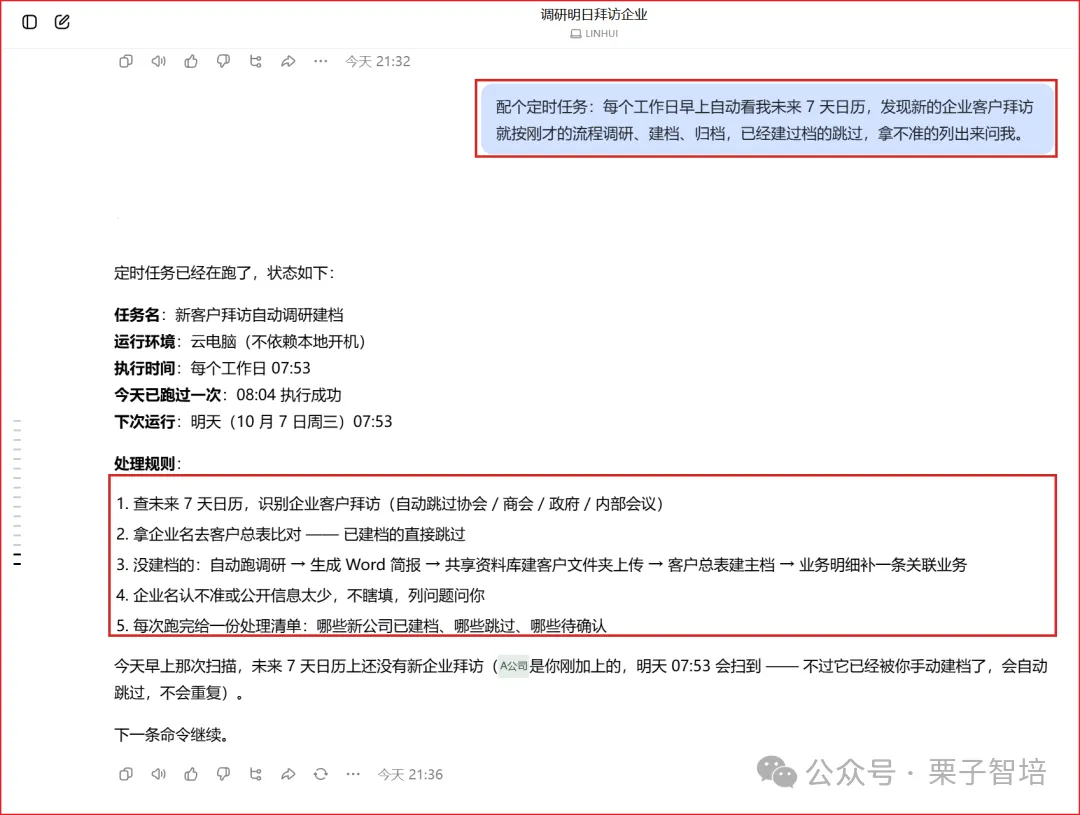Click rule 2 about 客户总表比对

pyautogui.click(x=291, y=535)
